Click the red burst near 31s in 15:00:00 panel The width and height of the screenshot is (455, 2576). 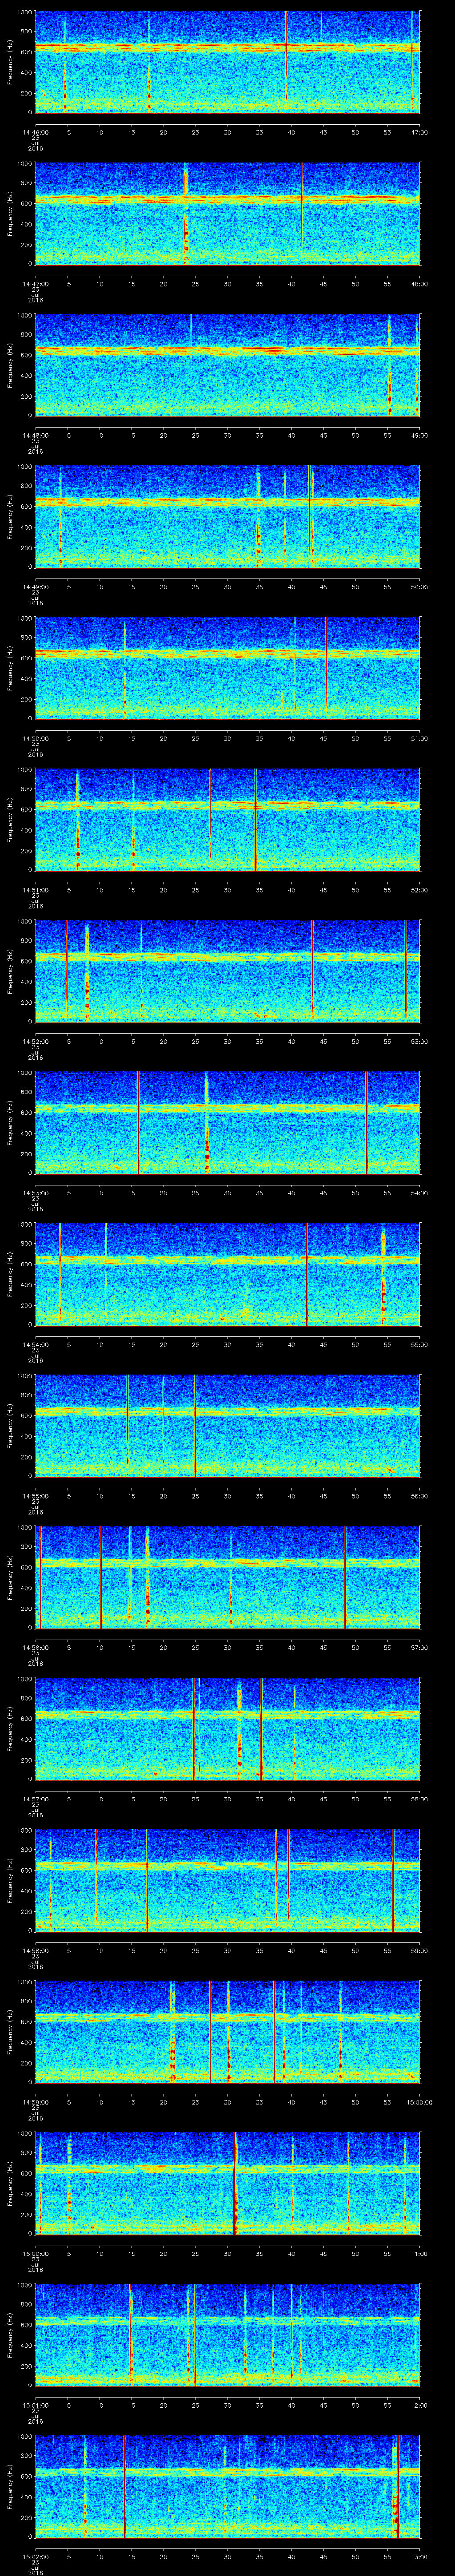point(235,2182)
